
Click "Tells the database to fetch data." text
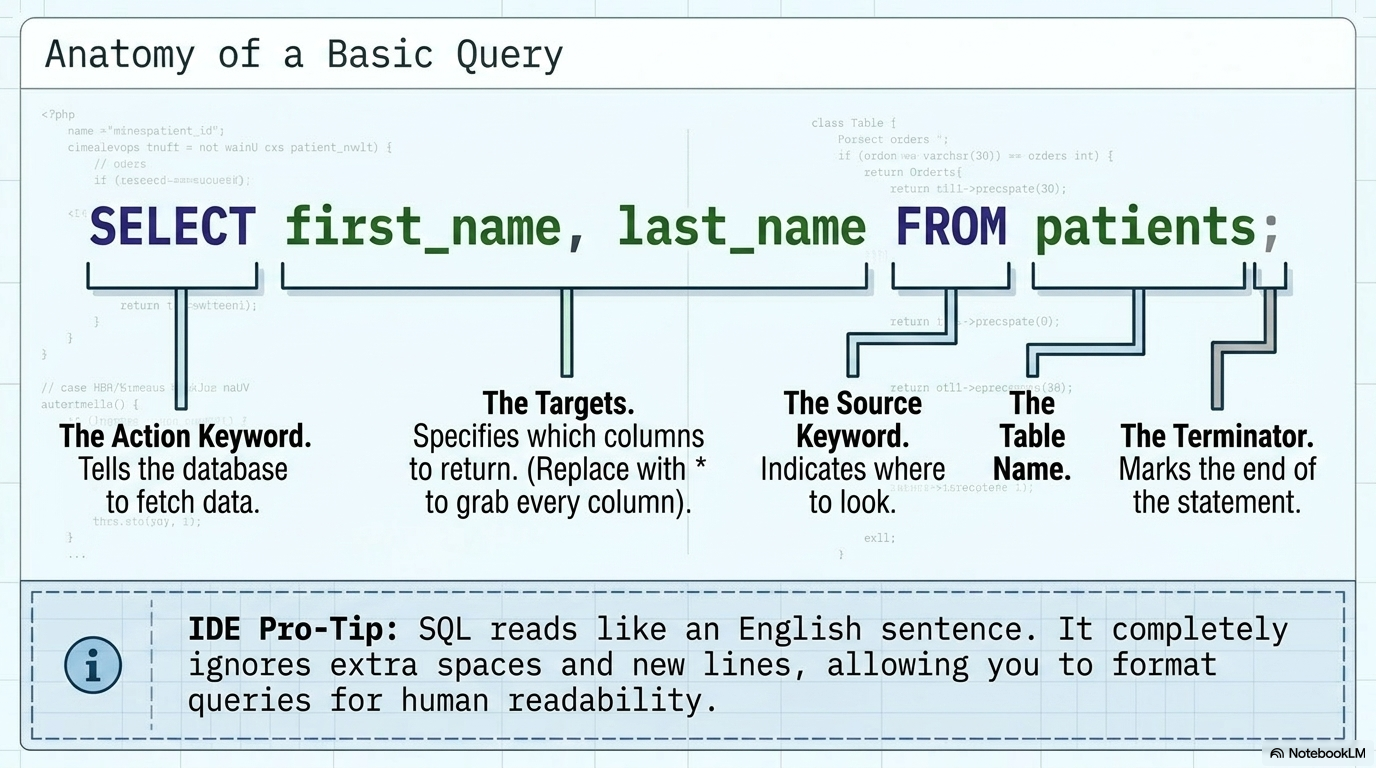tap(183, 485)
